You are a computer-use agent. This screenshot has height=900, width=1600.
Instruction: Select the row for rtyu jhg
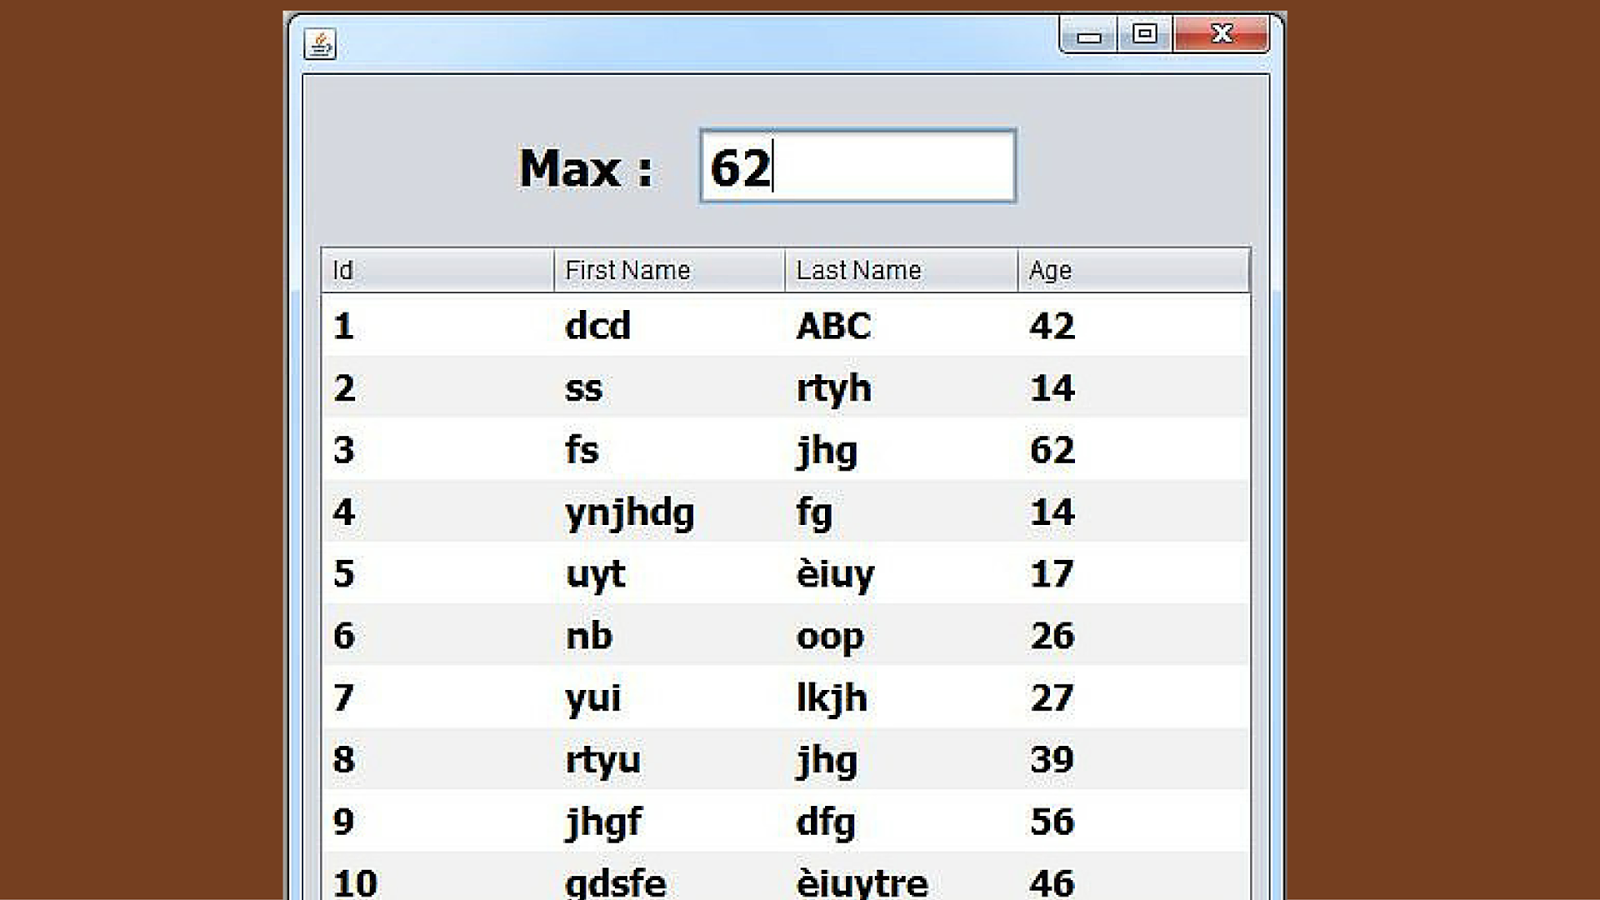pyautogui.click(x=700, y=760)
